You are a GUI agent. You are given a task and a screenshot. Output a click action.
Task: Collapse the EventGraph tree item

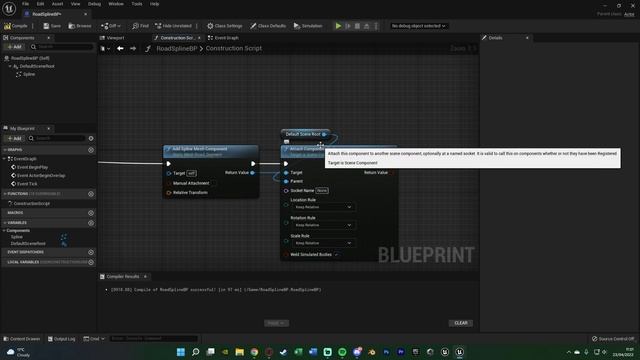click(x=5, y=159)
